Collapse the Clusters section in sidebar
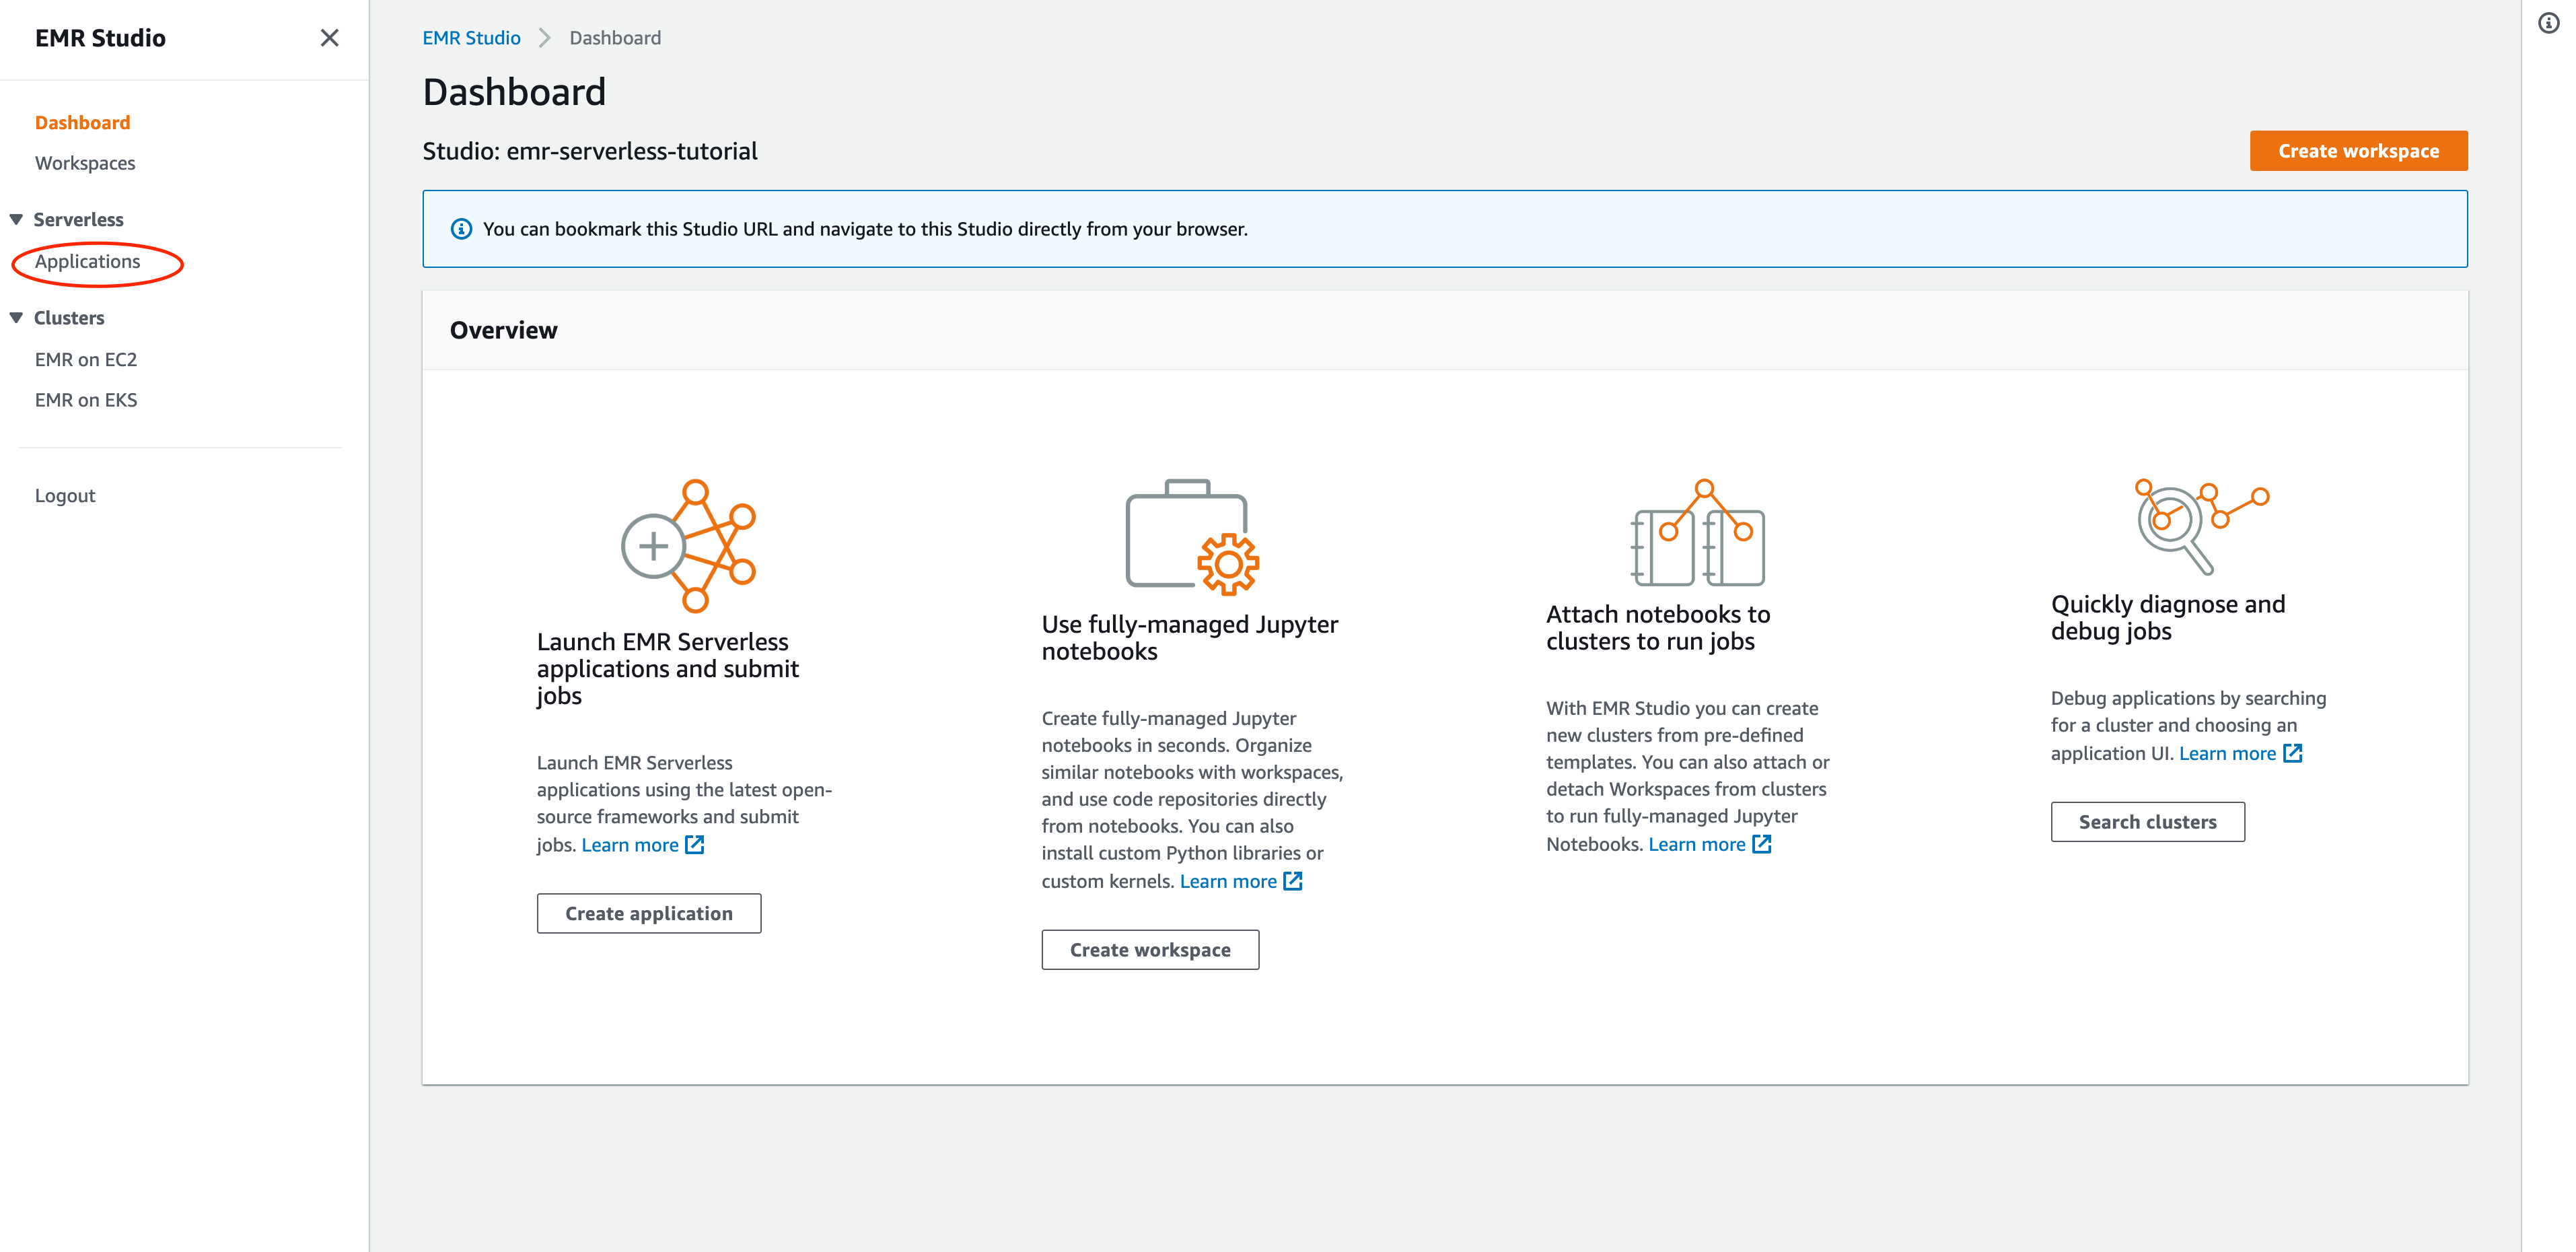 16,318
